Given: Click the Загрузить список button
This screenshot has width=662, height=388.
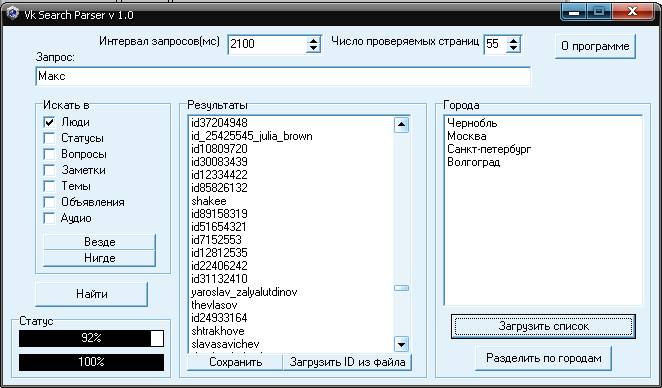Looking at the screenshot, I should pyautogui.click(x=543, y=326).
